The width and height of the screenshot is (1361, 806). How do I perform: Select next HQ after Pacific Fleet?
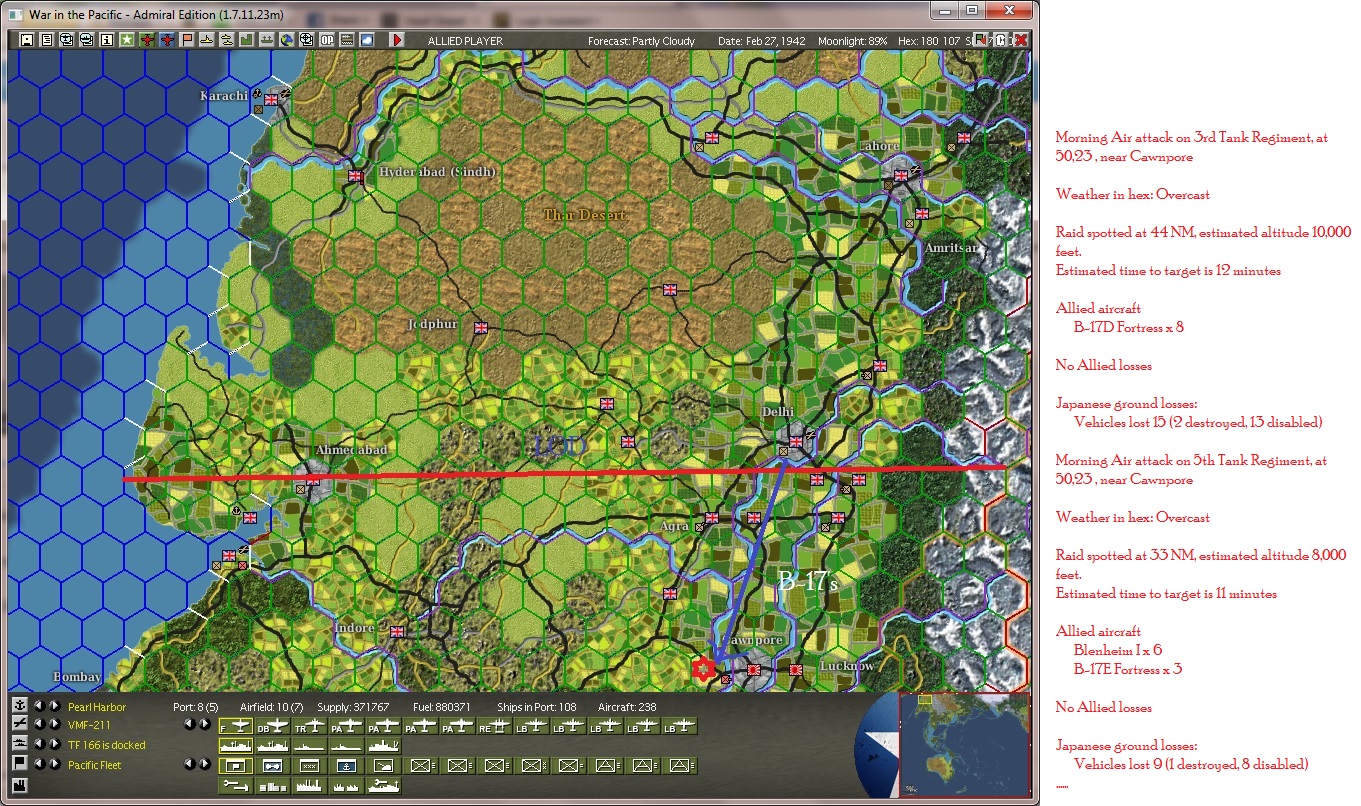click(55, 764)
